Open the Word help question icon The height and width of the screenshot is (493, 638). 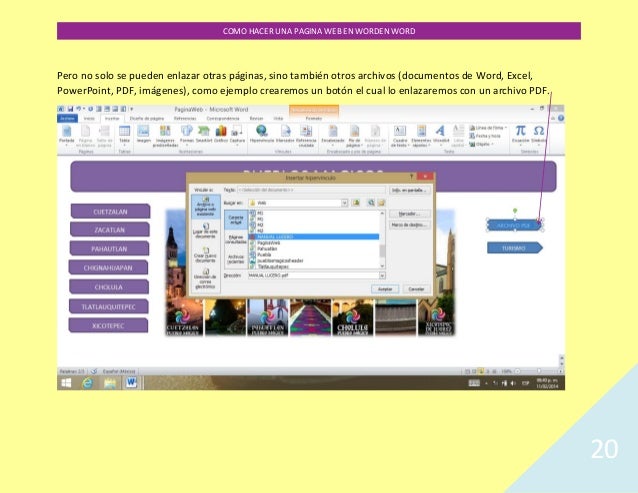(561, 118)
